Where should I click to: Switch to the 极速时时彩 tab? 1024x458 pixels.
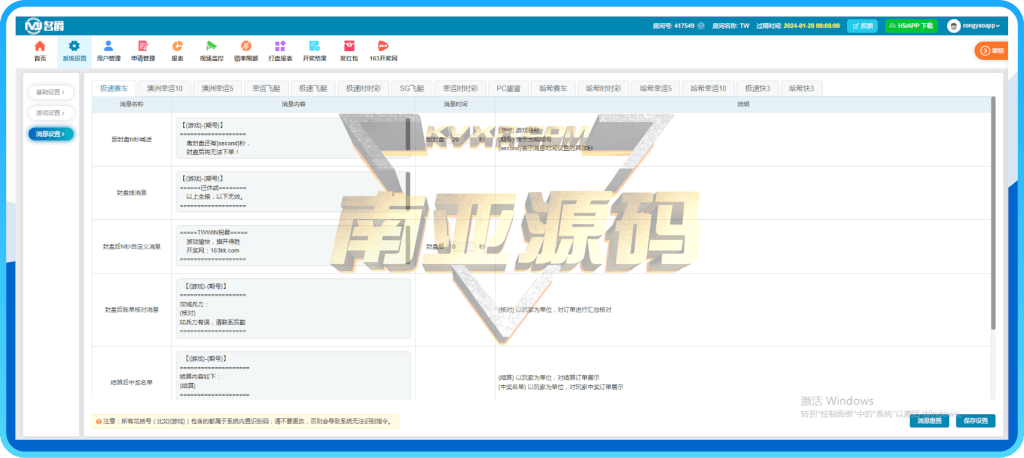364,88
